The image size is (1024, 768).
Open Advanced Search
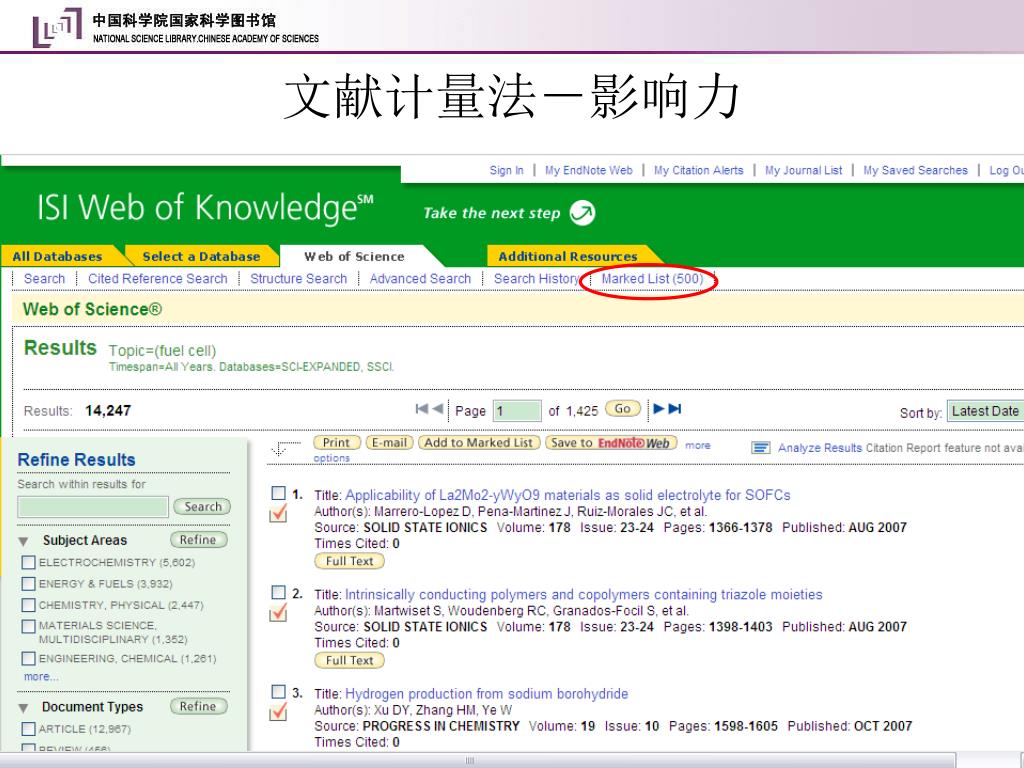click(x=420, y=279)
